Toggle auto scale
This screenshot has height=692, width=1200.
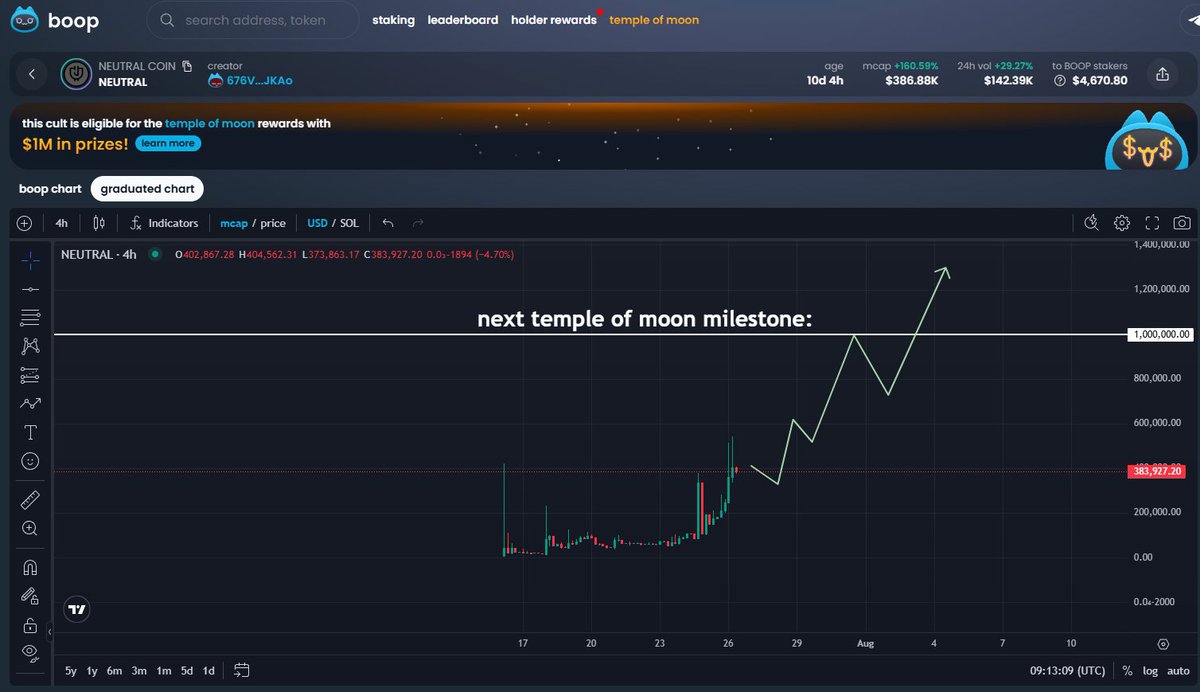click(x=1177, y=670)
